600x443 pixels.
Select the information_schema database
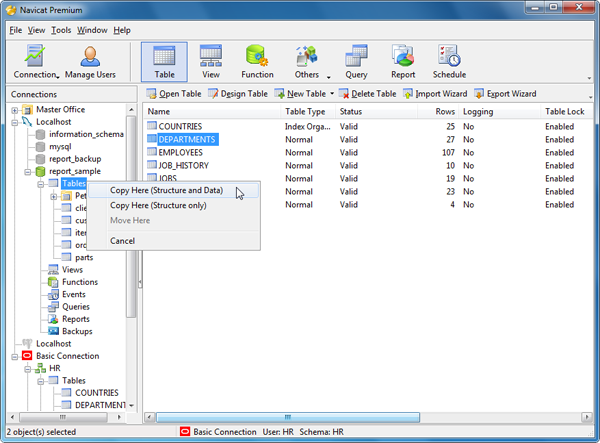86,134
